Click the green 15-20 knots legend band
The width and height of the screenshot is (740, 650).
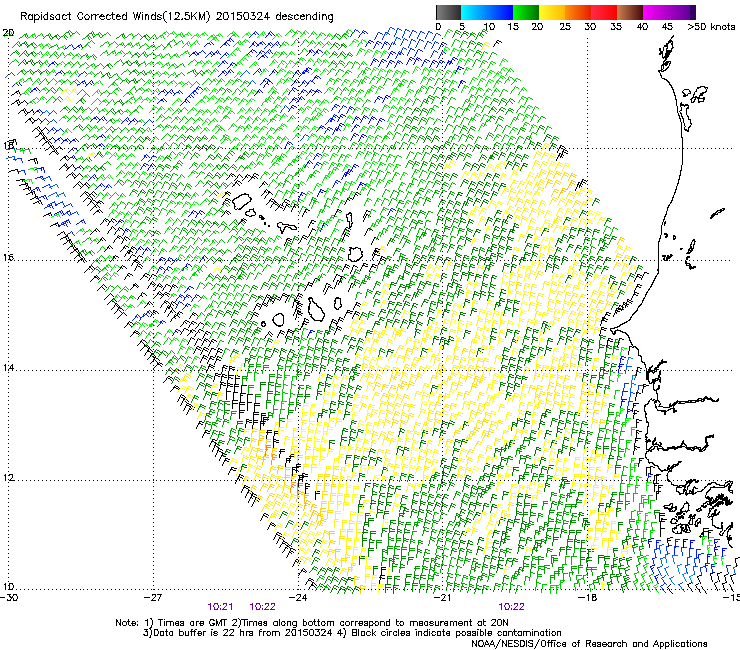[526, 12]
